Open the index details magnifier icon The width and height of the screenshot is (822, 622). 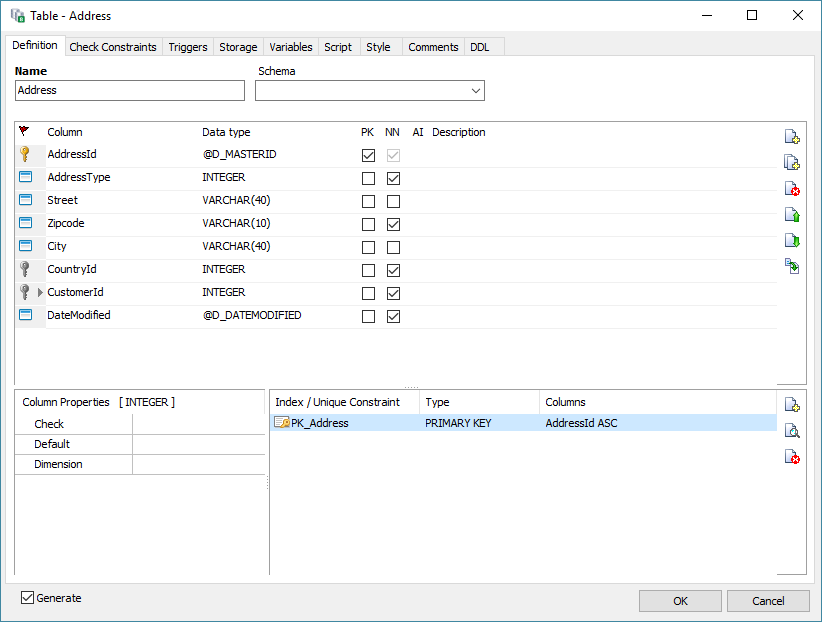coord(792,431)
